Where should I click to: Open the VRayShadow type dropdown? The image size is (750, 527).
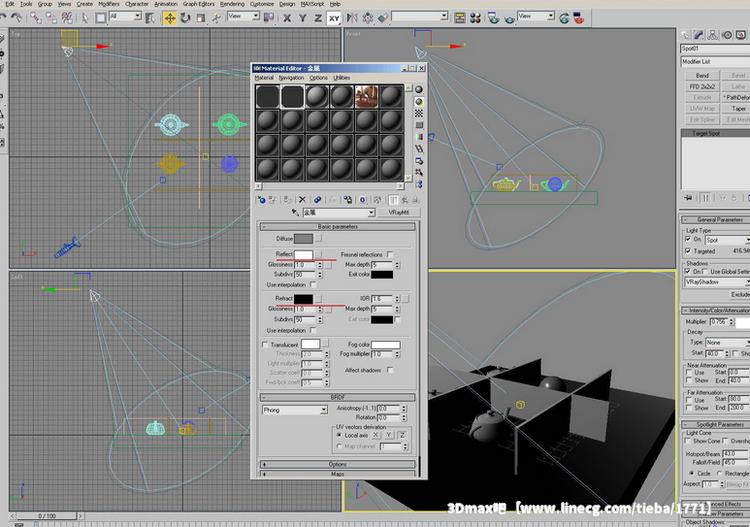coord(717,282)
